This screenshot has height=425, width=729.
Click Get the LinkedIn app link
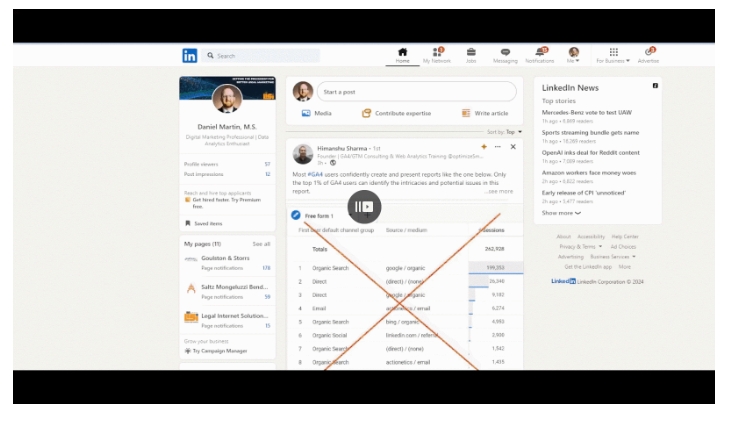(x=588, y=267)
